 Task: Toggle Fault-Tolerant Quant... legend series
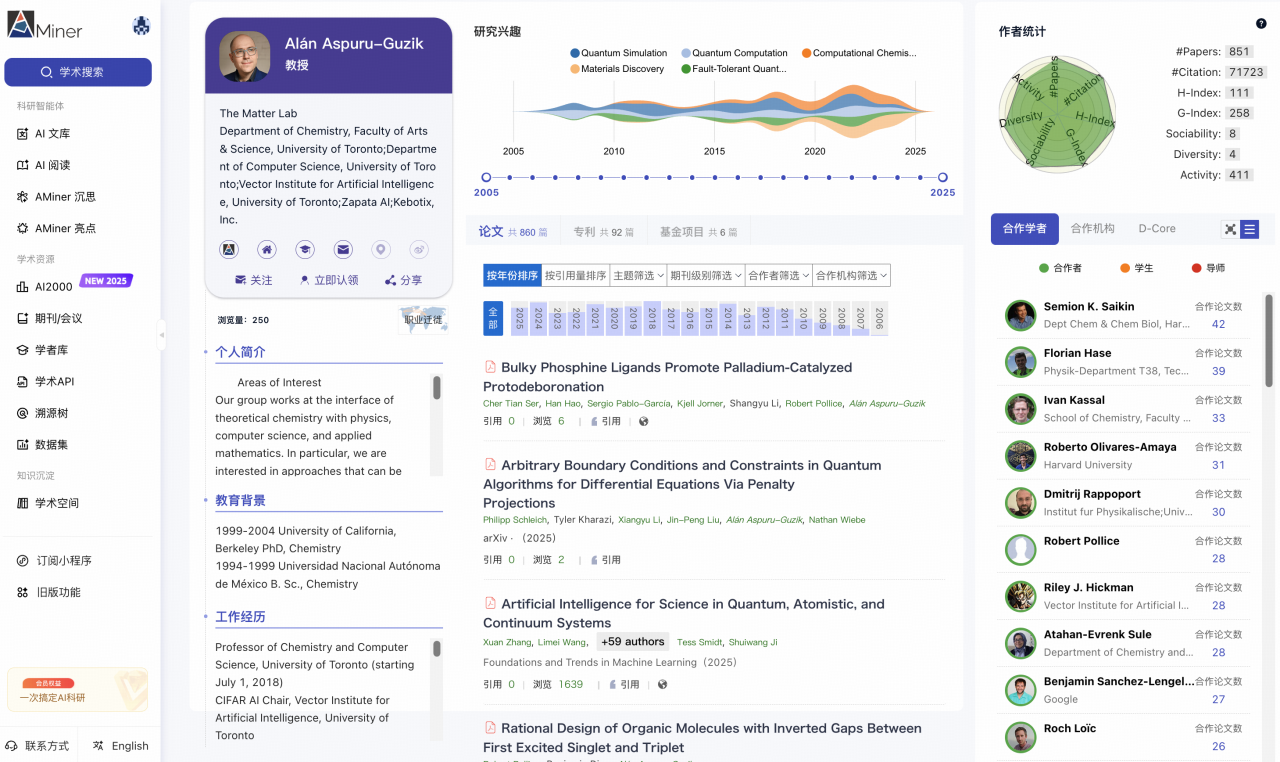(733, 69)
